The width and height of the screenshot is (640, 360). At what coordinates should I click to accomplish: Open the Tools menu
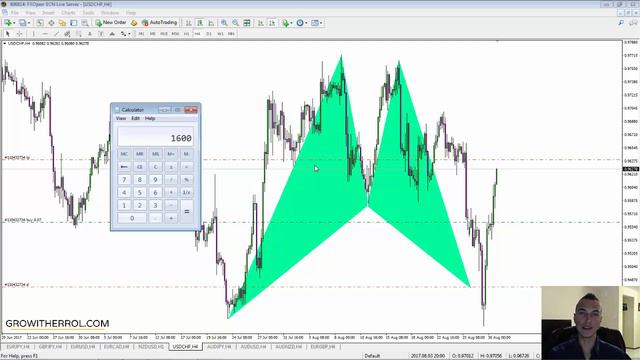[88, 13]
